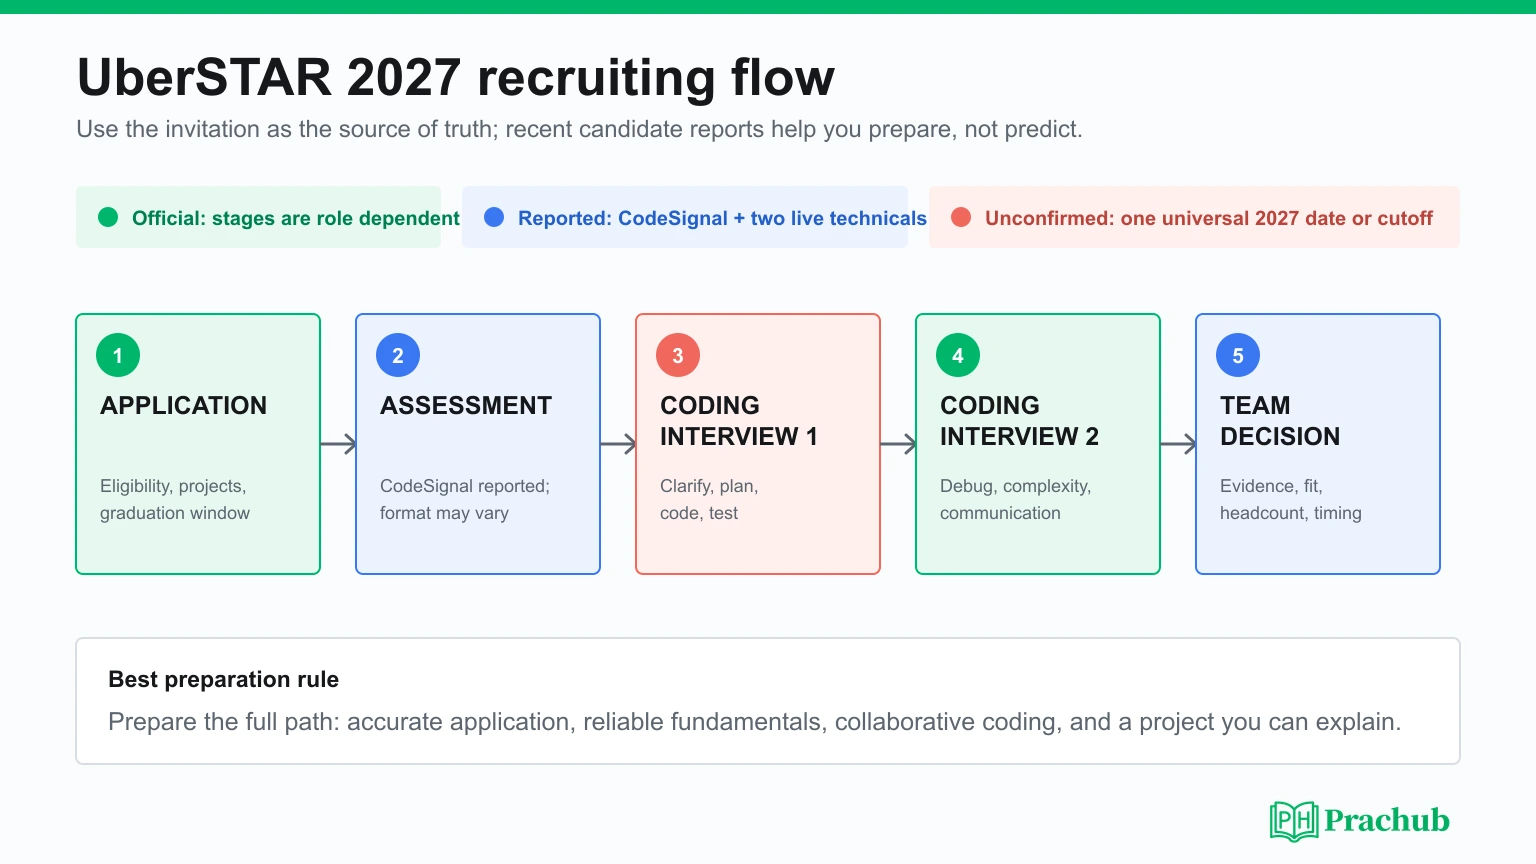Click 'Reported: CodeSignal + two live technicals' text

click(x=722, y=218)
